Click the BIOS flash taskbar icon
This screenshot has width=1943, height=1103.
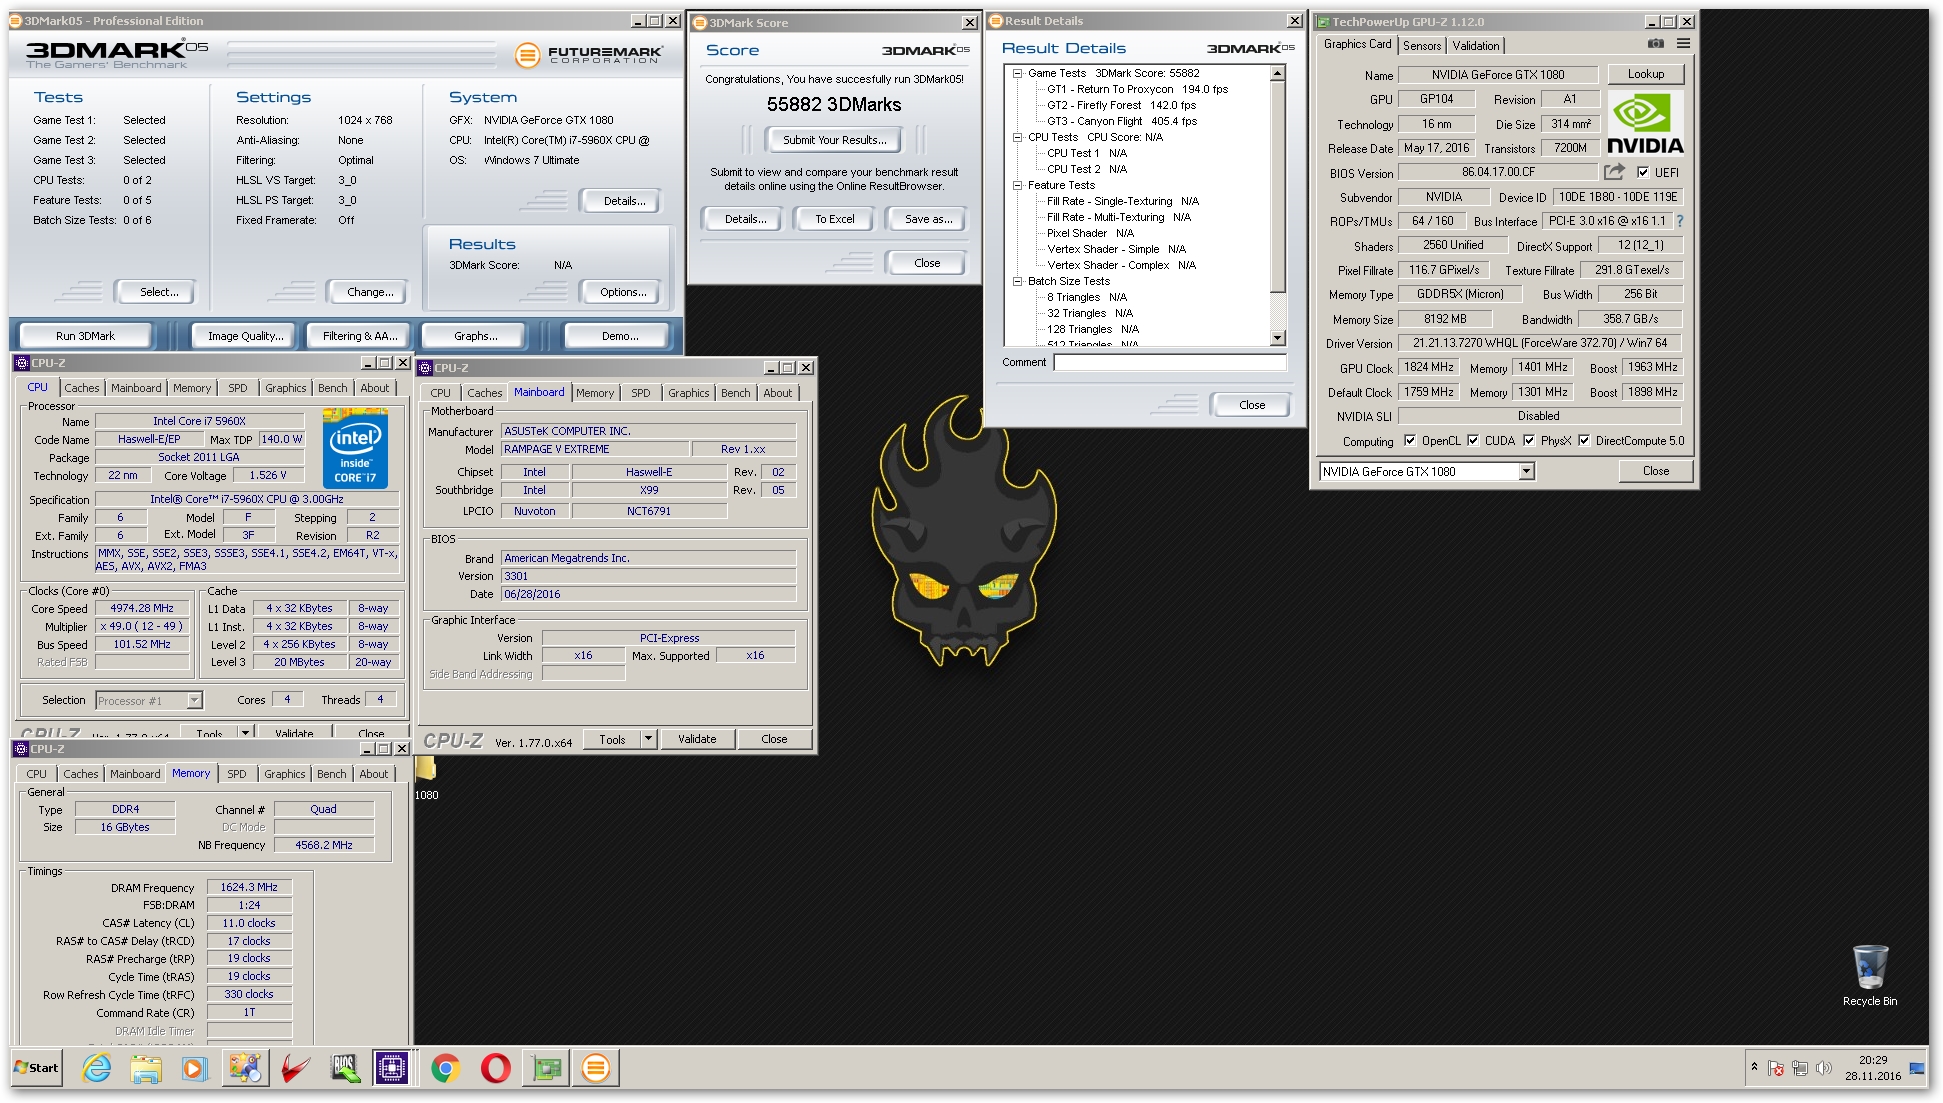click(x=345, y=1068)
